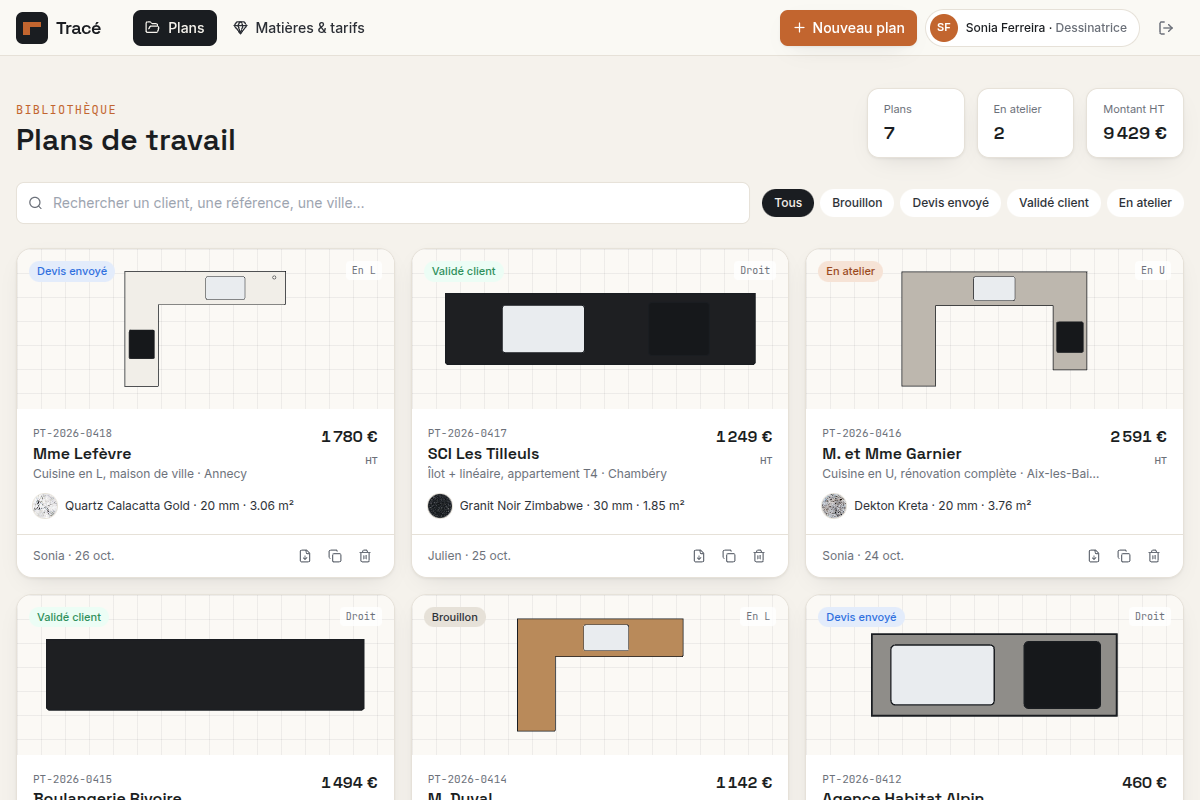Switch to Matières & tarifs tab
Screen dimensions: 1200x800
299,28
